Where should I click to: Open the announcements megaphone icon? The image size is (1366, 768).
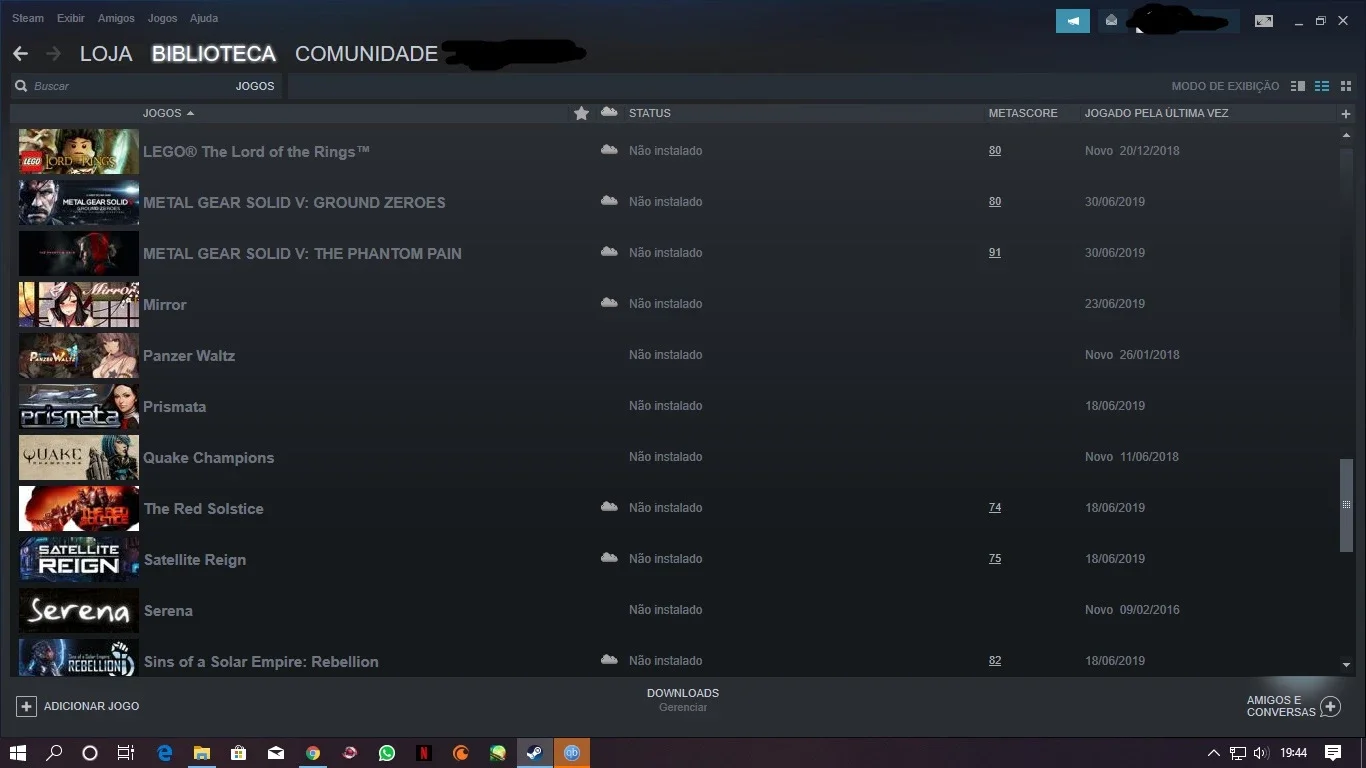tap(1073, 21)
